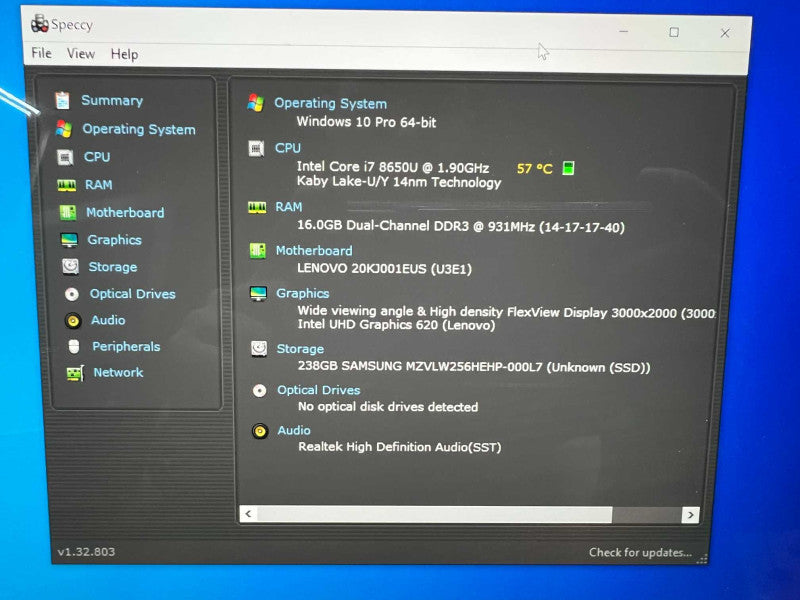Click the Graphics monitor icon in sidebar
The width and height of the screenshot is (800, 600).
click(x=69, y=240)
